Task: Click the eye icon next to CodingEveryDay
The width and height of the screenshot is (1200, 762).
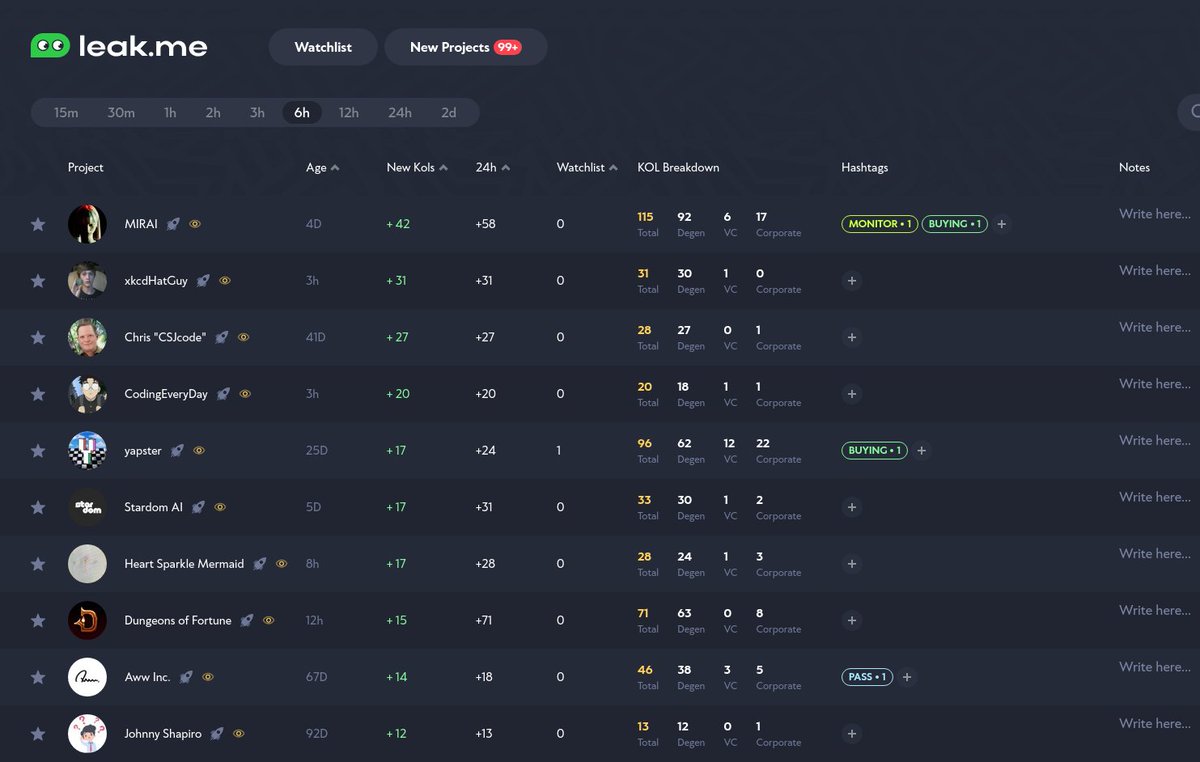Action: point(246,394)
